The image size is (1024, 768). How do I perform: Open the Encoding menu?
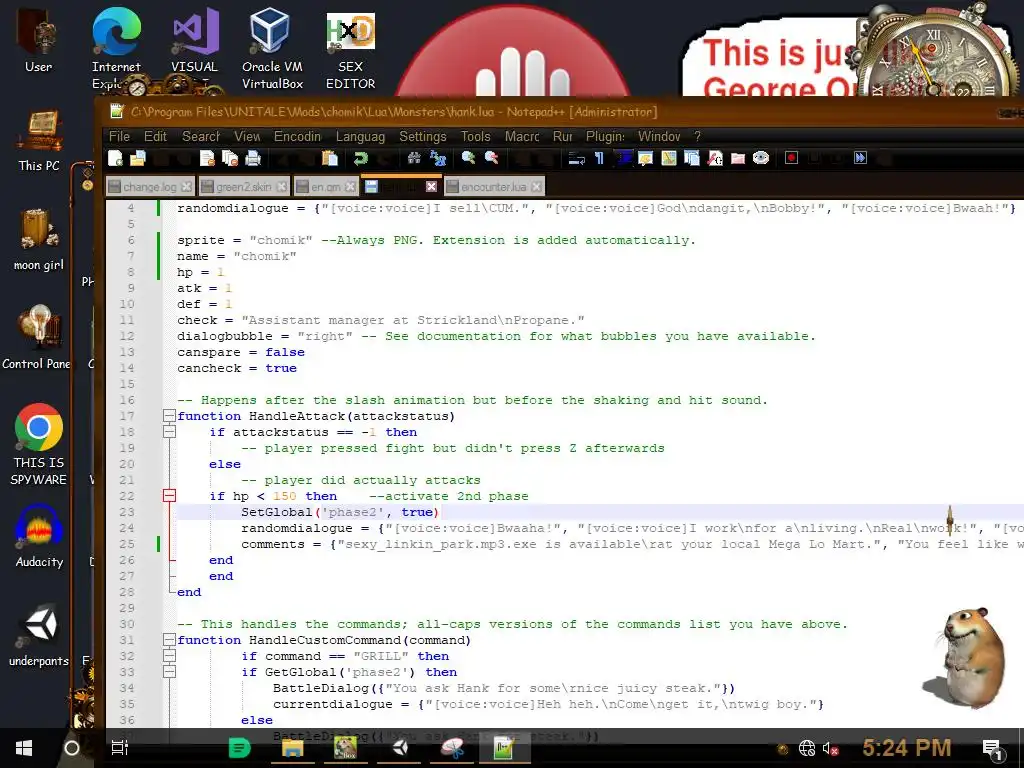click(x=297, y=136)
